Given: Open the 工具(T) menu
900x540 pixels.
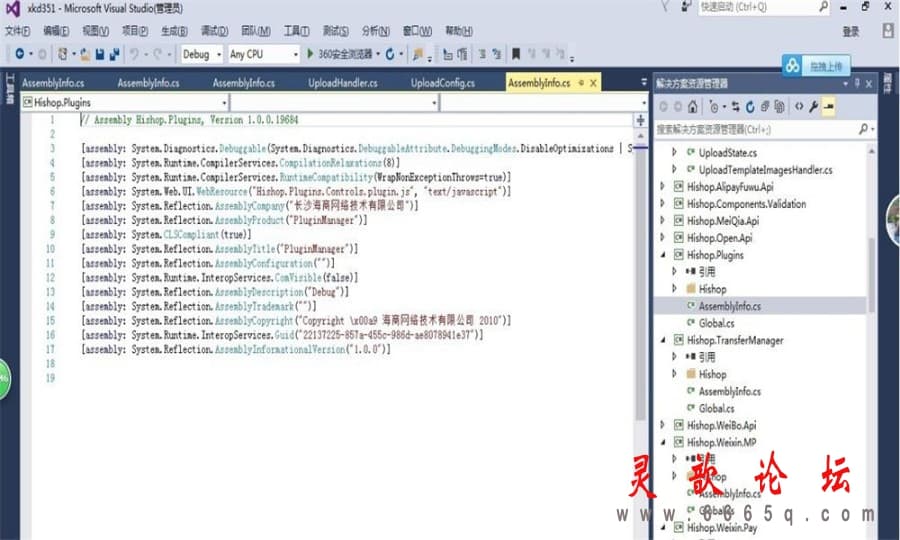Looking at the screenshot, I should (x=296, y=31).
